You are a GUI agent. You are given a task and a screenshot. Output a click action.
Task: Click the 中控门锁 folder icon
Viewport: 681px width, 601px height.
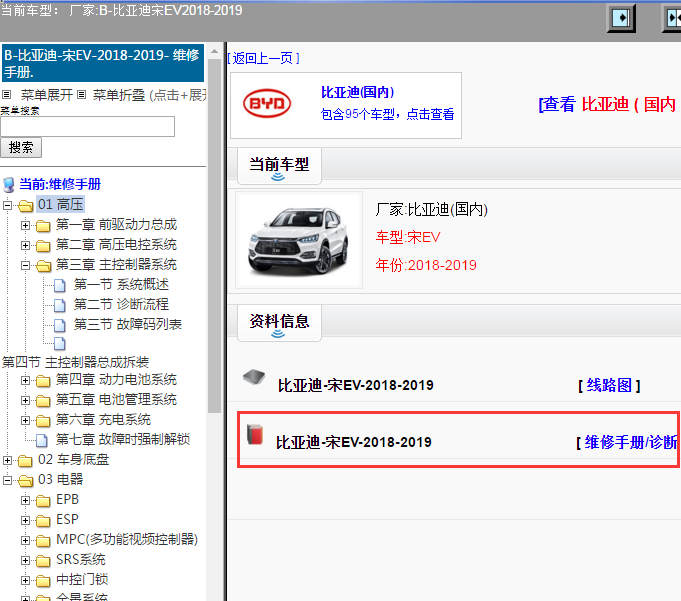(43, 580)
